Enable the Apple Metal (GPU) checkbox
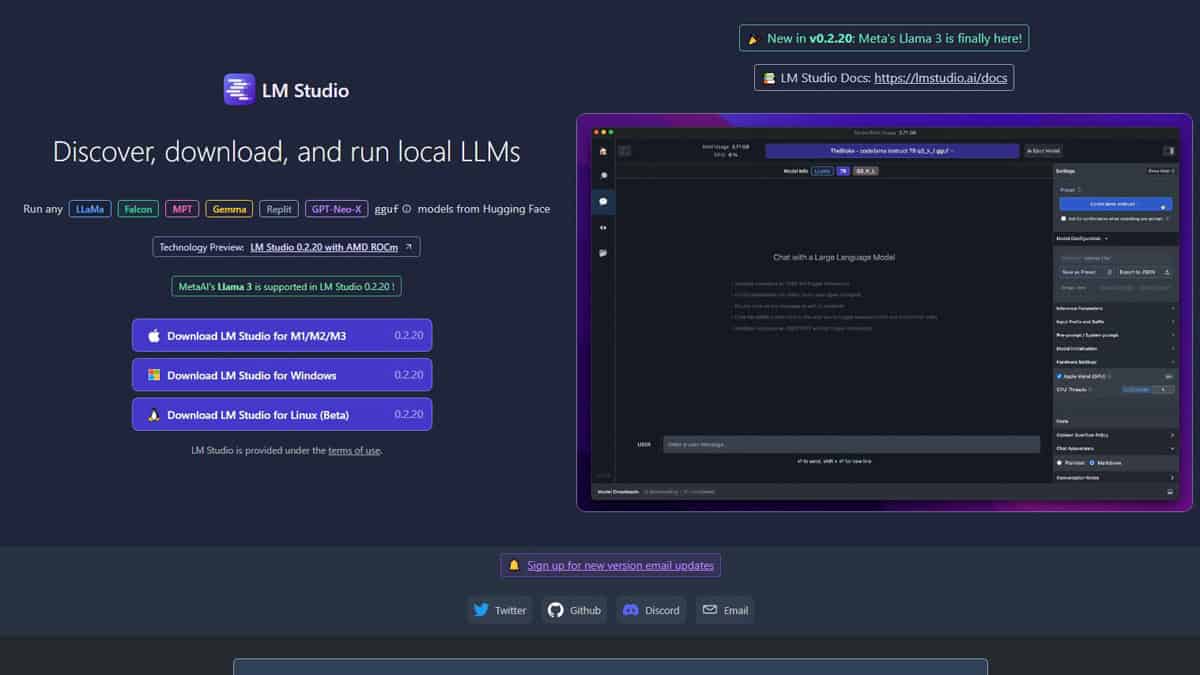Image resolution: width=1200 pixels, height=675 pixels. [1059, 376]
